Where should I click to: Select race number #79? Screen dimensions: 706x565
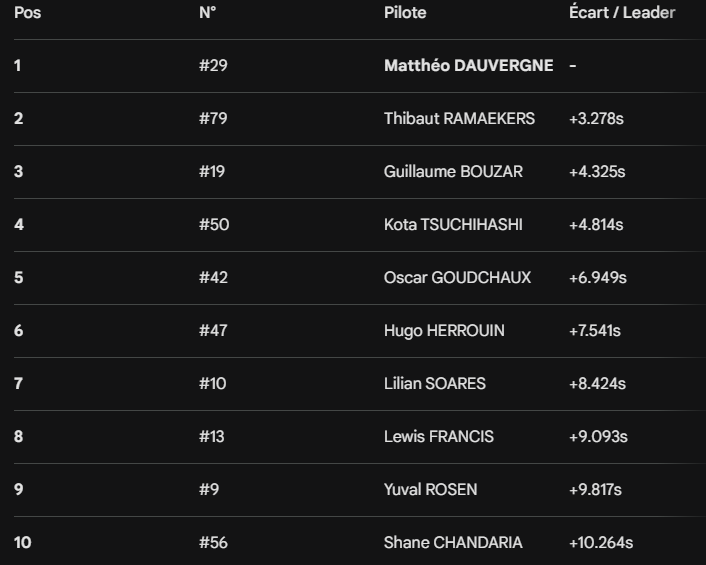[213, 119]
